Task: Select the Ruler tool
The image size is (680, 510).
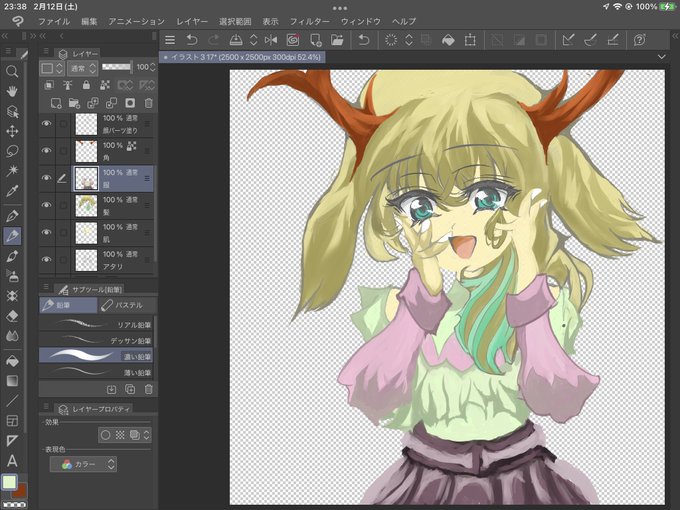Action: [12, 441]
